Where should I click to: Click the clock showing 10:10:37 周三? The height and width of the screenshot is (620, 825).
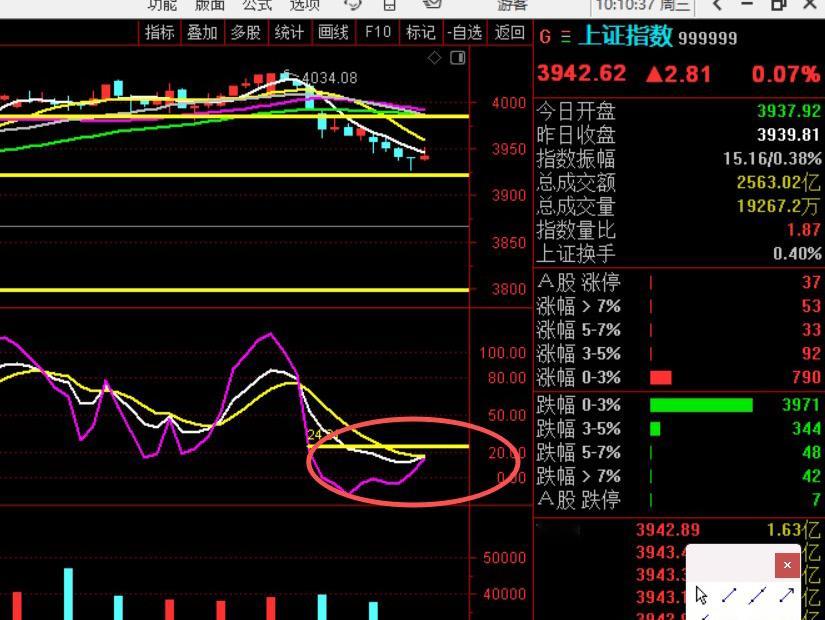click(642, 6)
